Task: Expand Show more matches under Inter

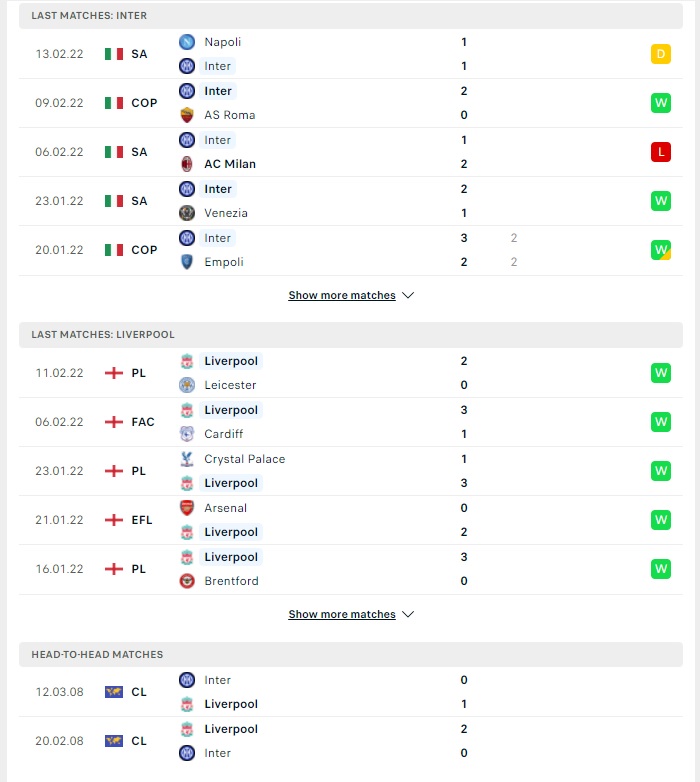Action: pos(342,295)
